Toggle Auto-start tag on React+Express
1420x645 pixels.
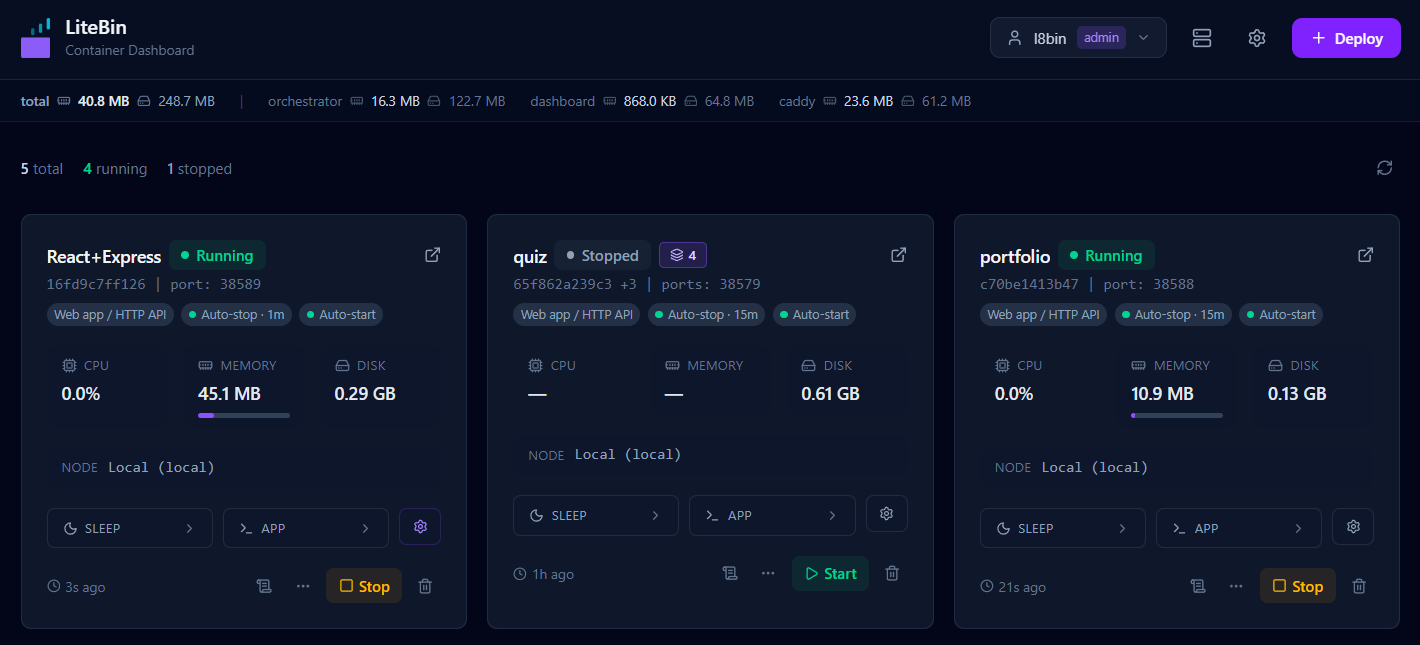(x=341, y=314)
